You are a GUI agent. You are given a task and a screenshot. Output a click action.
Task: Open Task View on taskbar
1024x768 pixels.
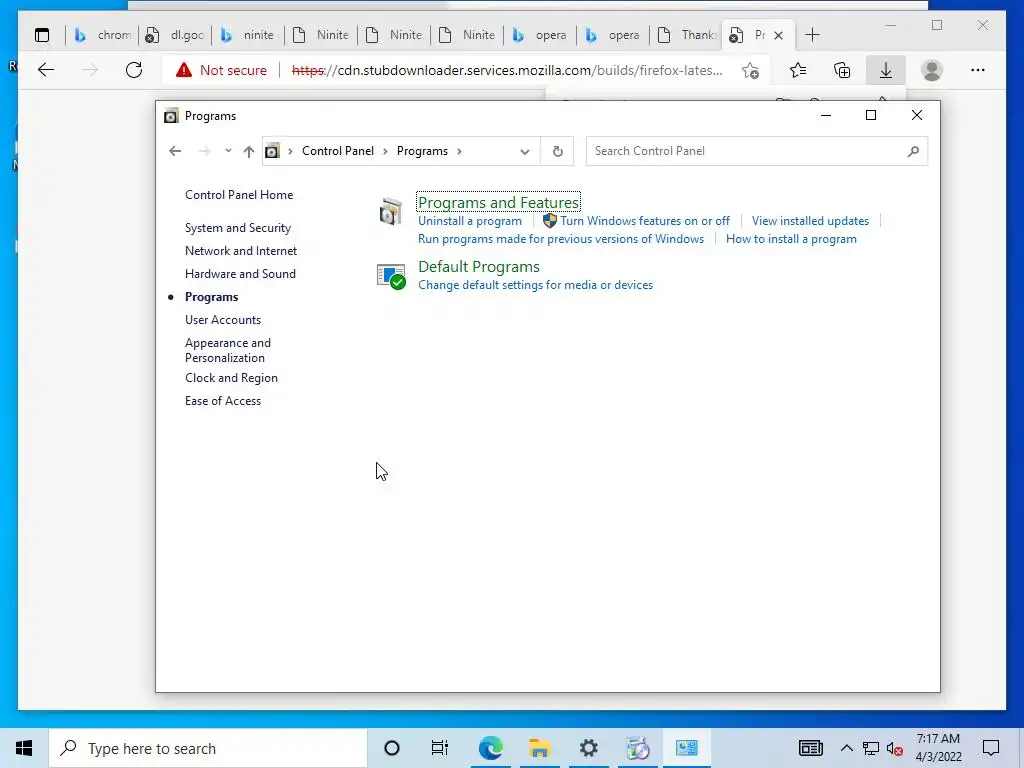(x=440, y=748)
